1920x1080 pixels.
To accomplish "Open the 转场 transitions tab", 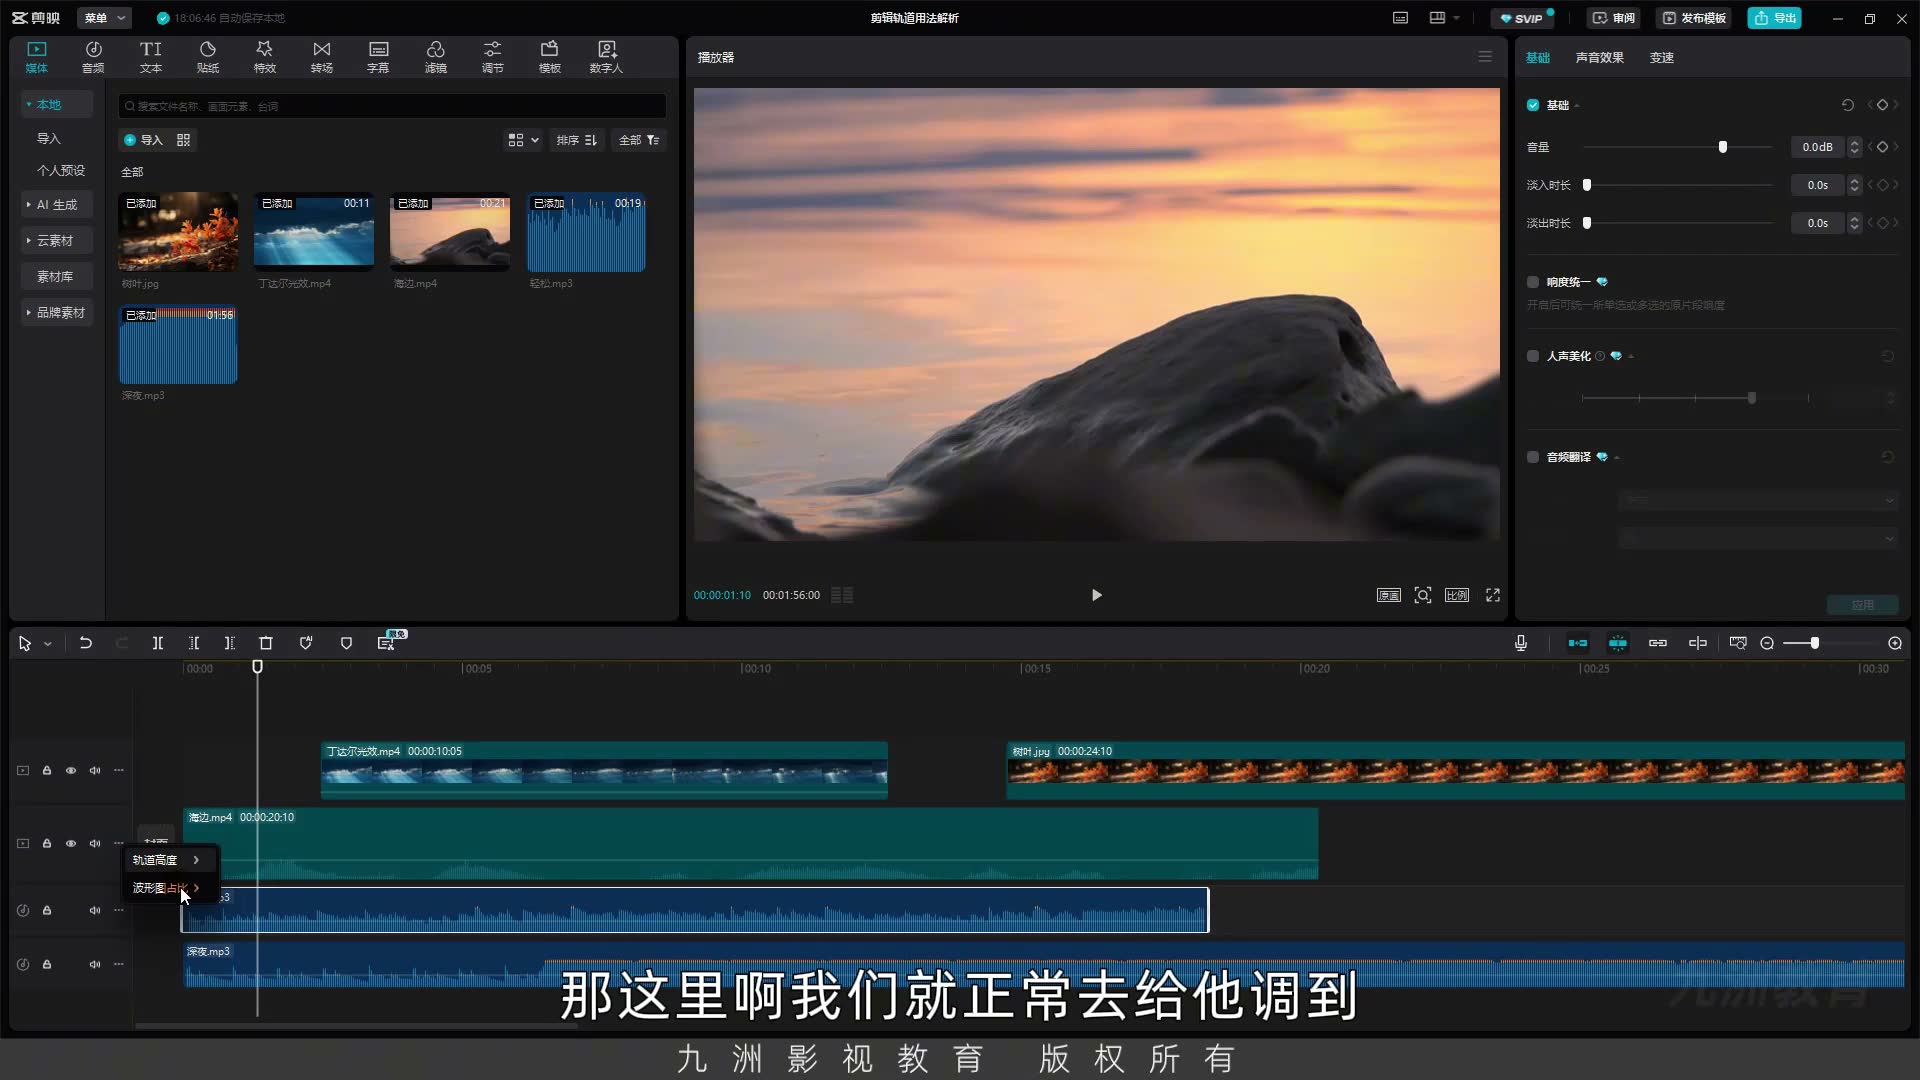I will click(321, 57).
